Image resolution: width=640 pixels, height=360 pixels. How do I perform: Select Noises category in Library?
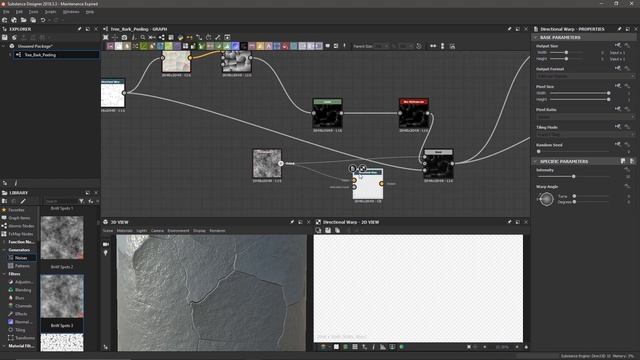[21, 258]
